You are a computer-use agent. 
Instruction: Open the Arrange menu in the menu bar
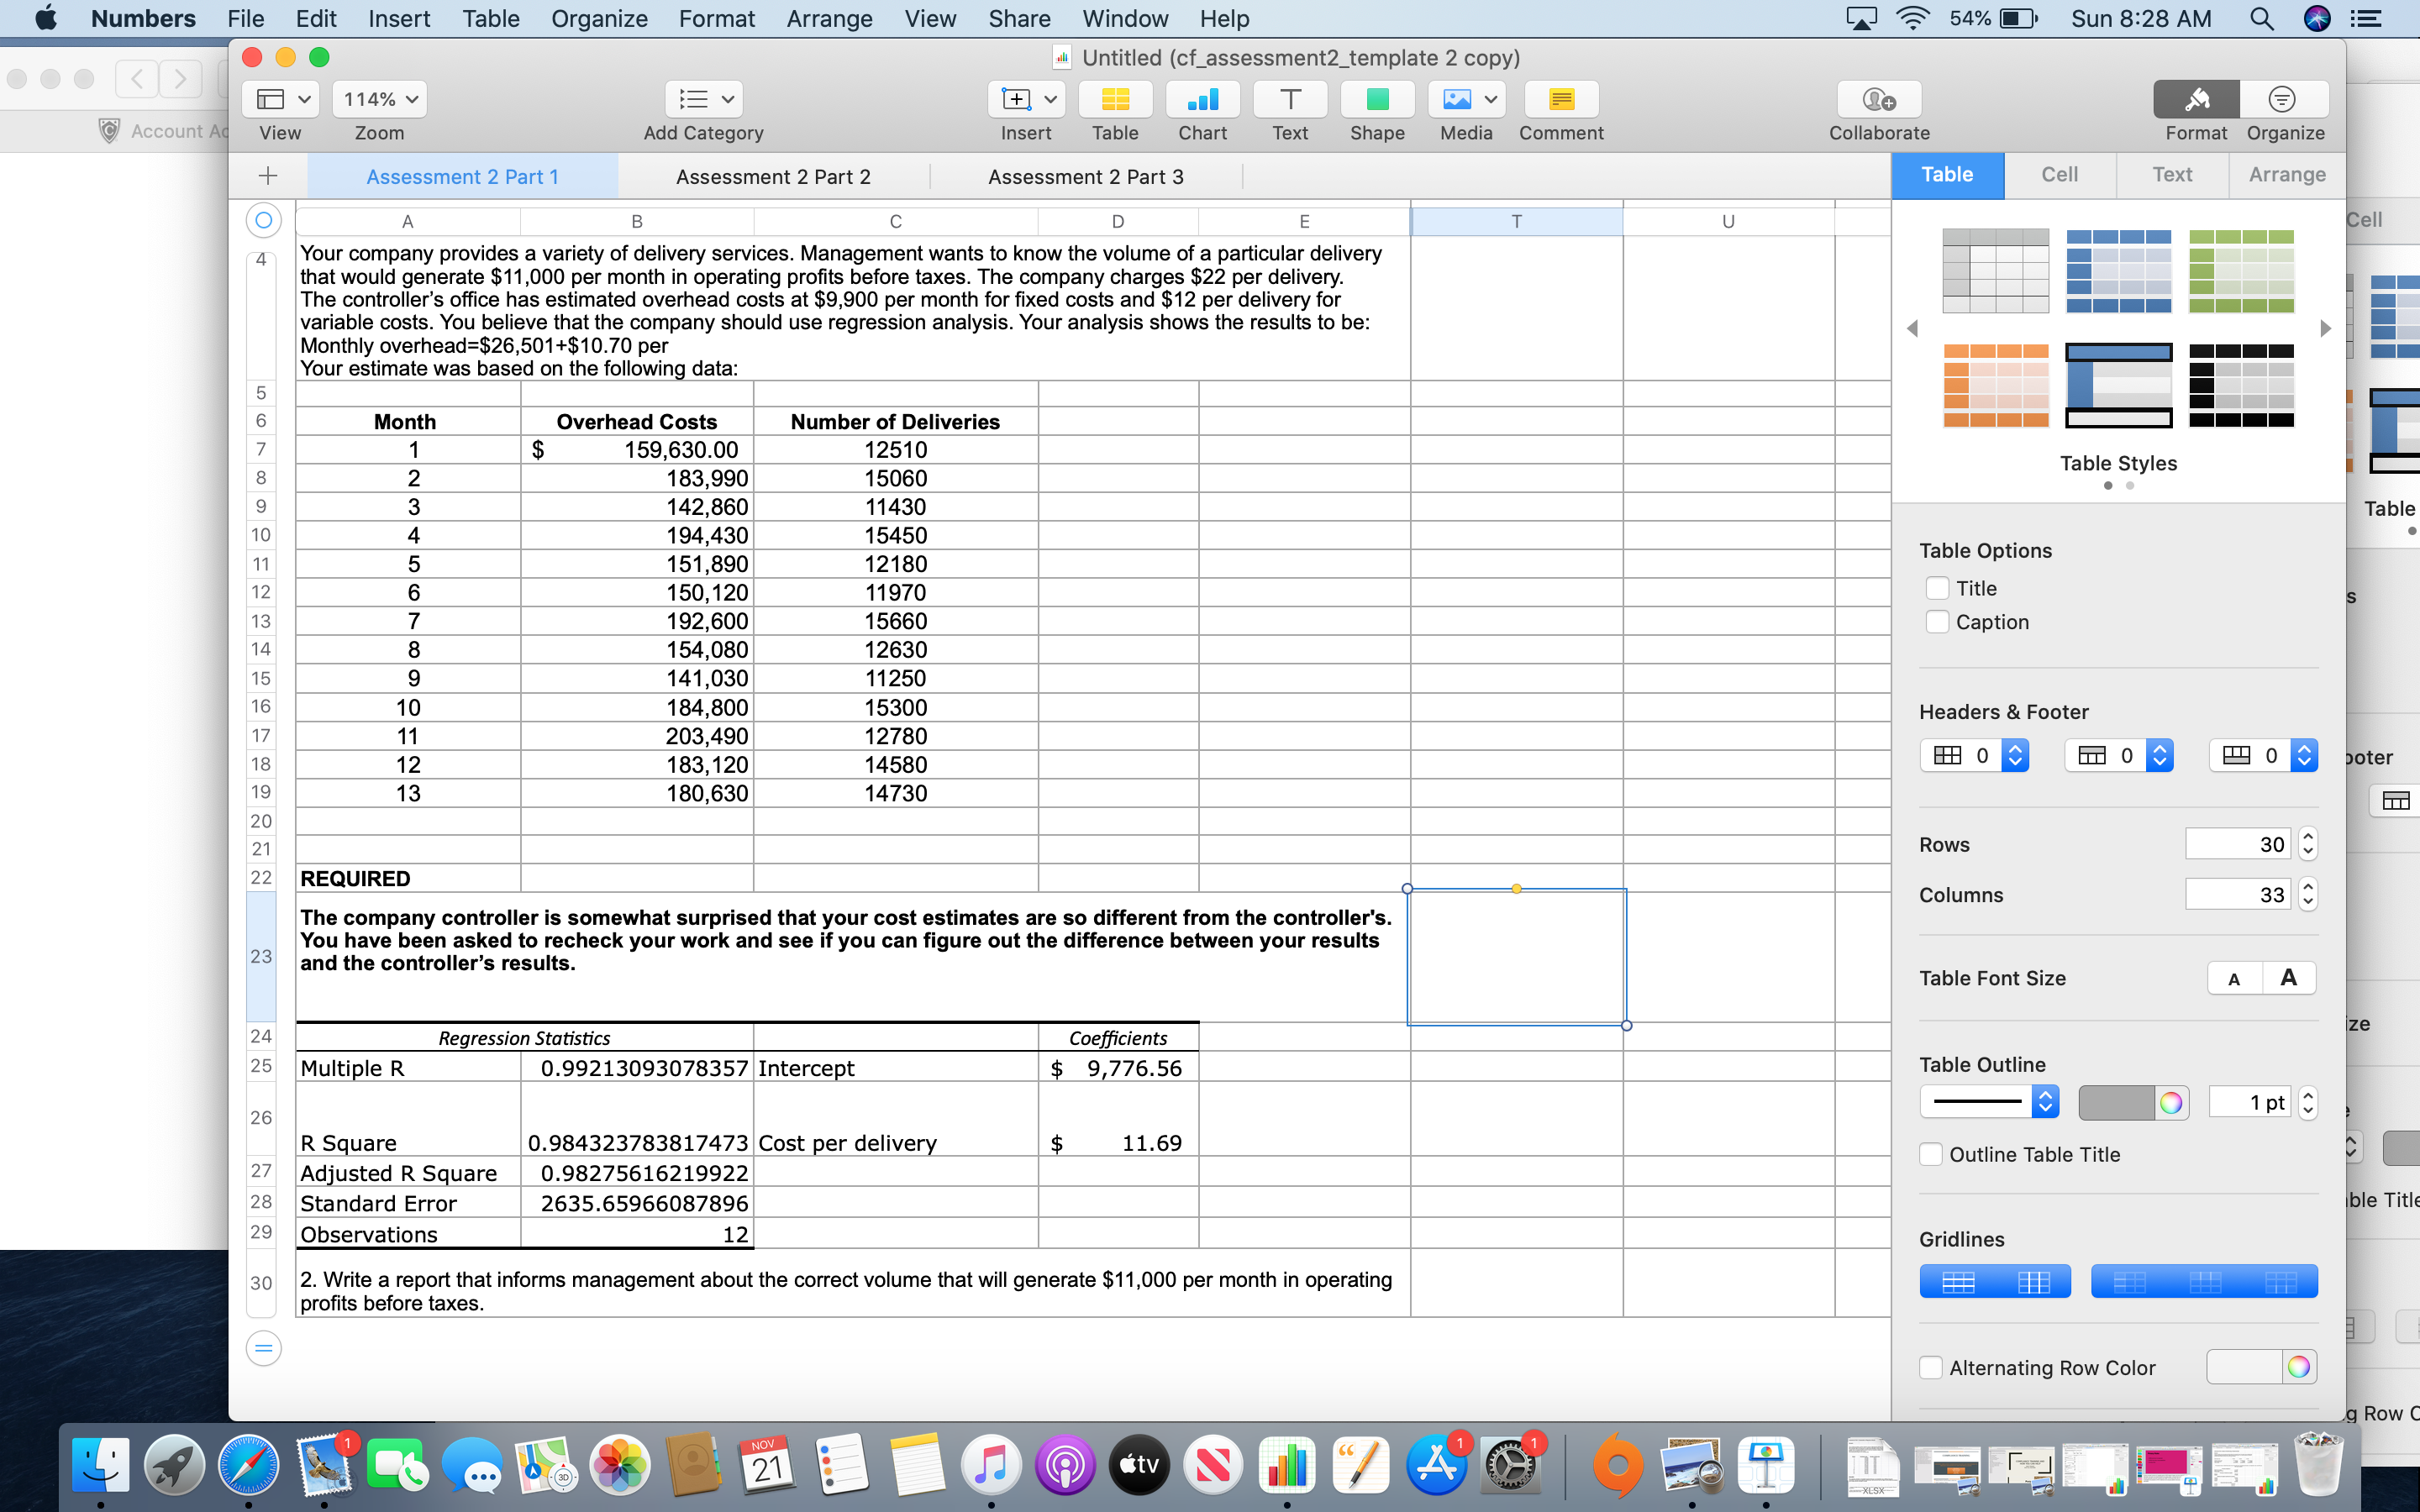coord(829,19)
